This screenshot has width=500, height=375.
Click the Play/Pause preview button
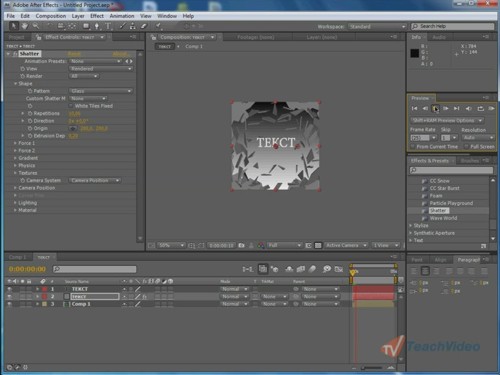435,108
